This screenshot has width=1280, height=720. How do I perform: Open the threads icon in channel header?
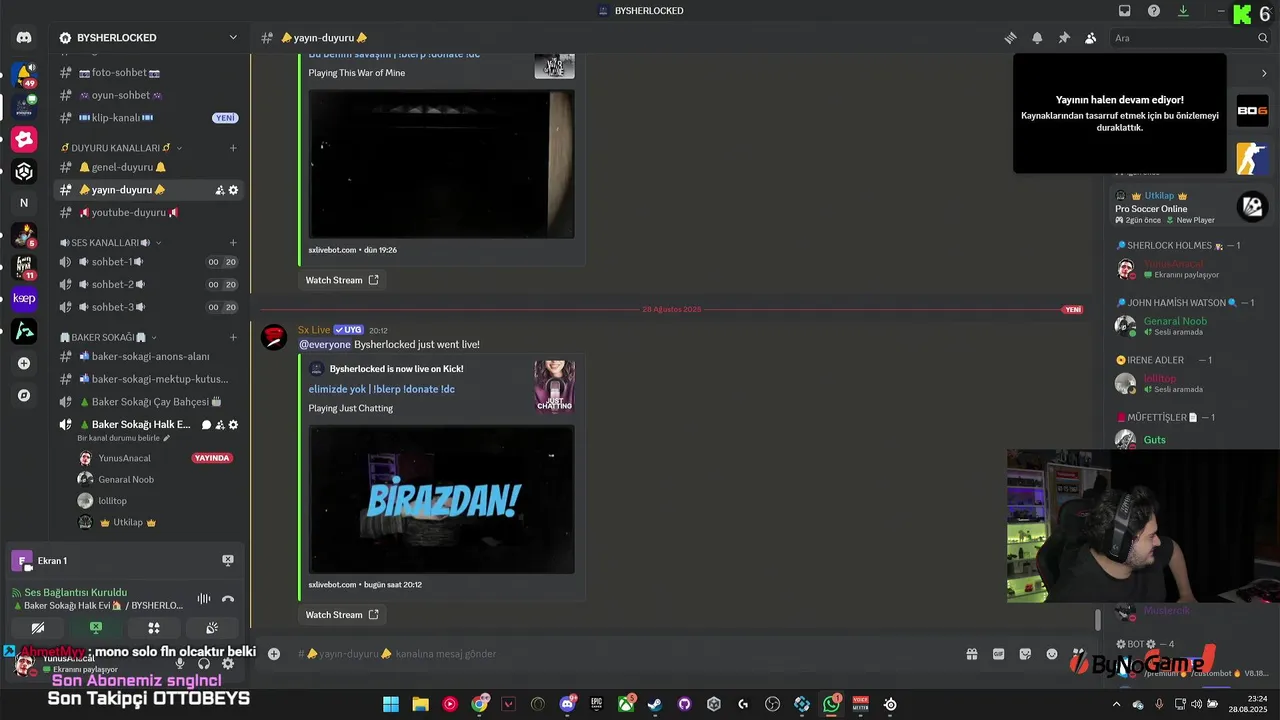(x=1011, y=38)
